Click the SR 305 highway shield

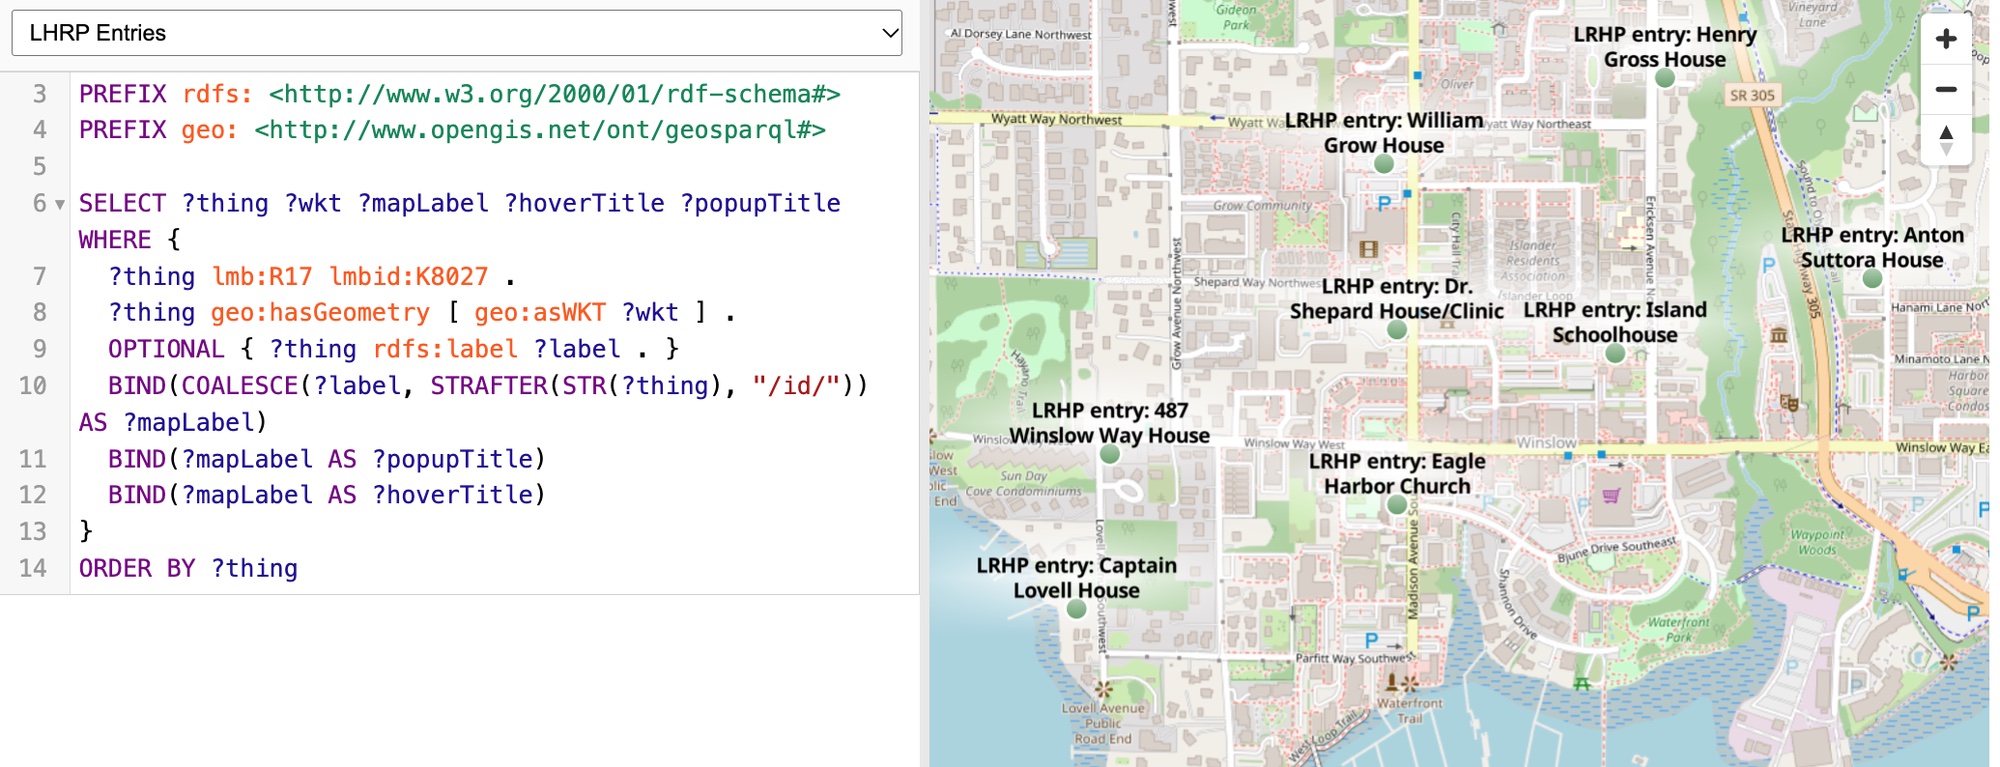[1752, 95]
